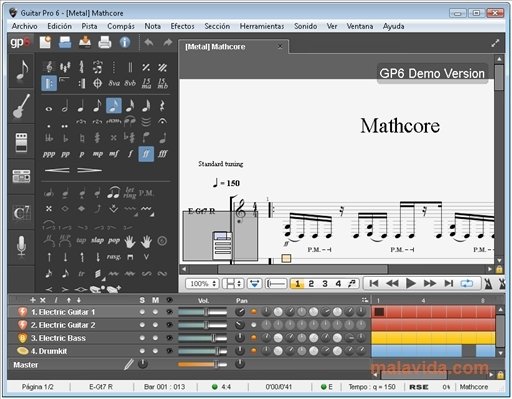
Task: Open the 100% zoom dropdown
Action: pyautogui.click(x=202, y=284)
